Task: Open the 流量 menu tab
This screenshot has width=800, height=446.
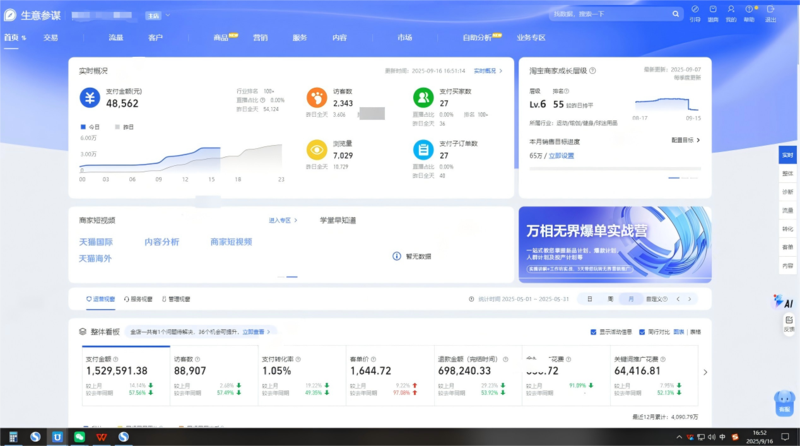Action: click(x=116, y=37)
